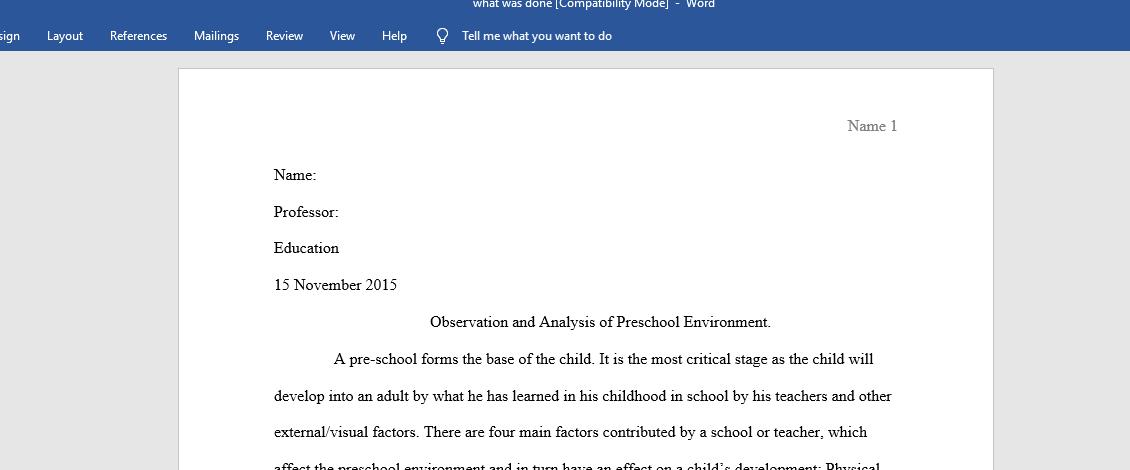Click the Tell me lightbulb icon
This screenshot has width=1130, height=470.
pyautogui.click(x=442, y=36)
